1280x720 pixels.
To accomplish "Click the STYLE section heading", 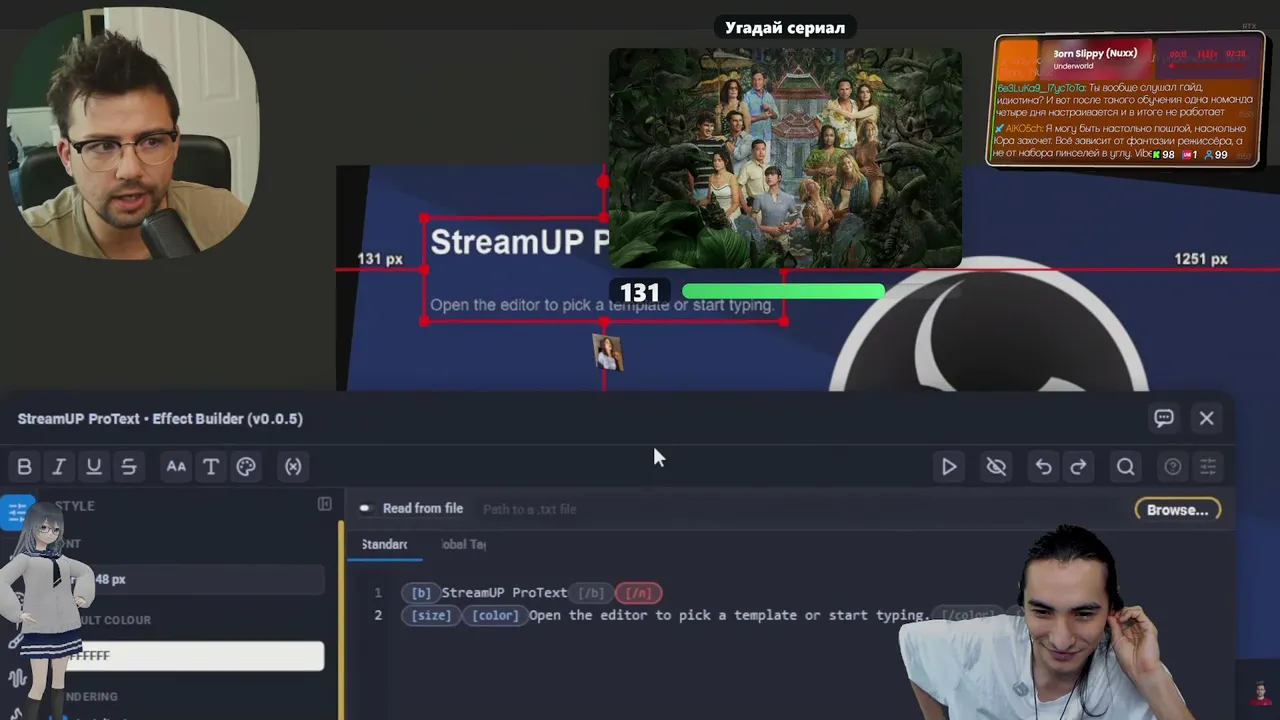I will (x=75, y=506).
